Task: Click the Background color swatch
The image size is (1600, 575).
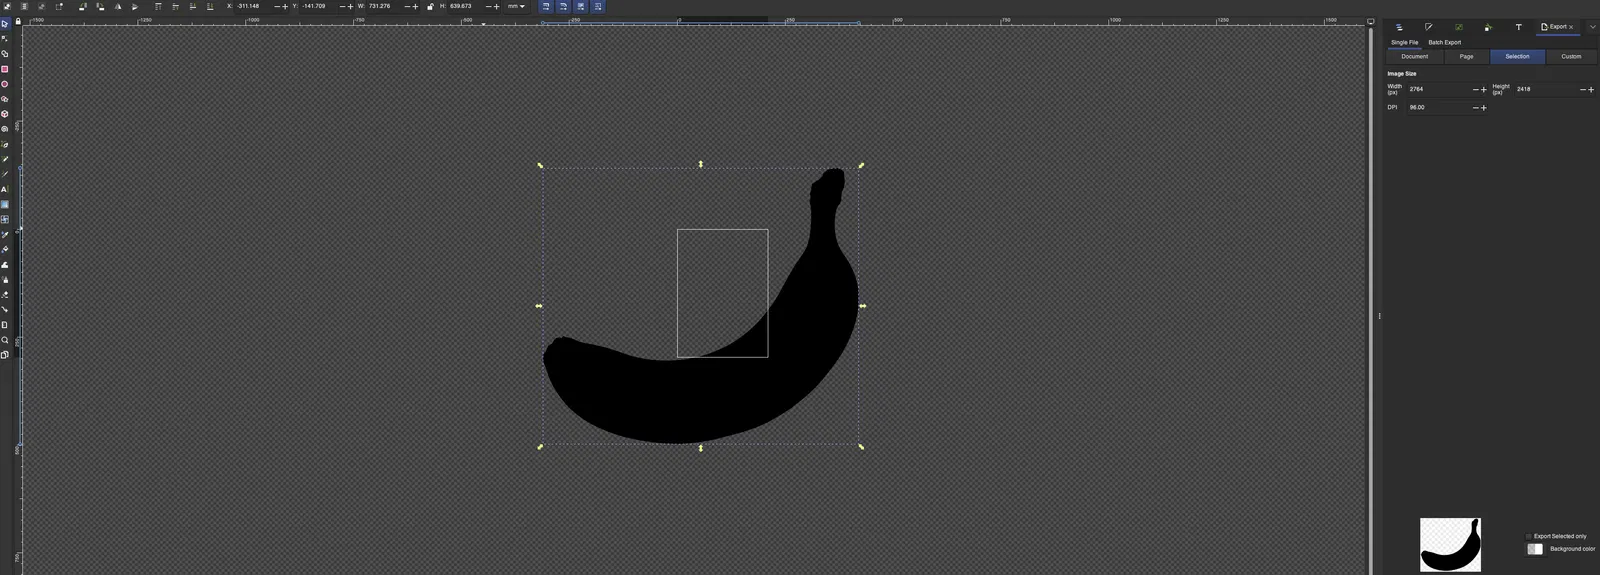Action: tap(1535, 549)
